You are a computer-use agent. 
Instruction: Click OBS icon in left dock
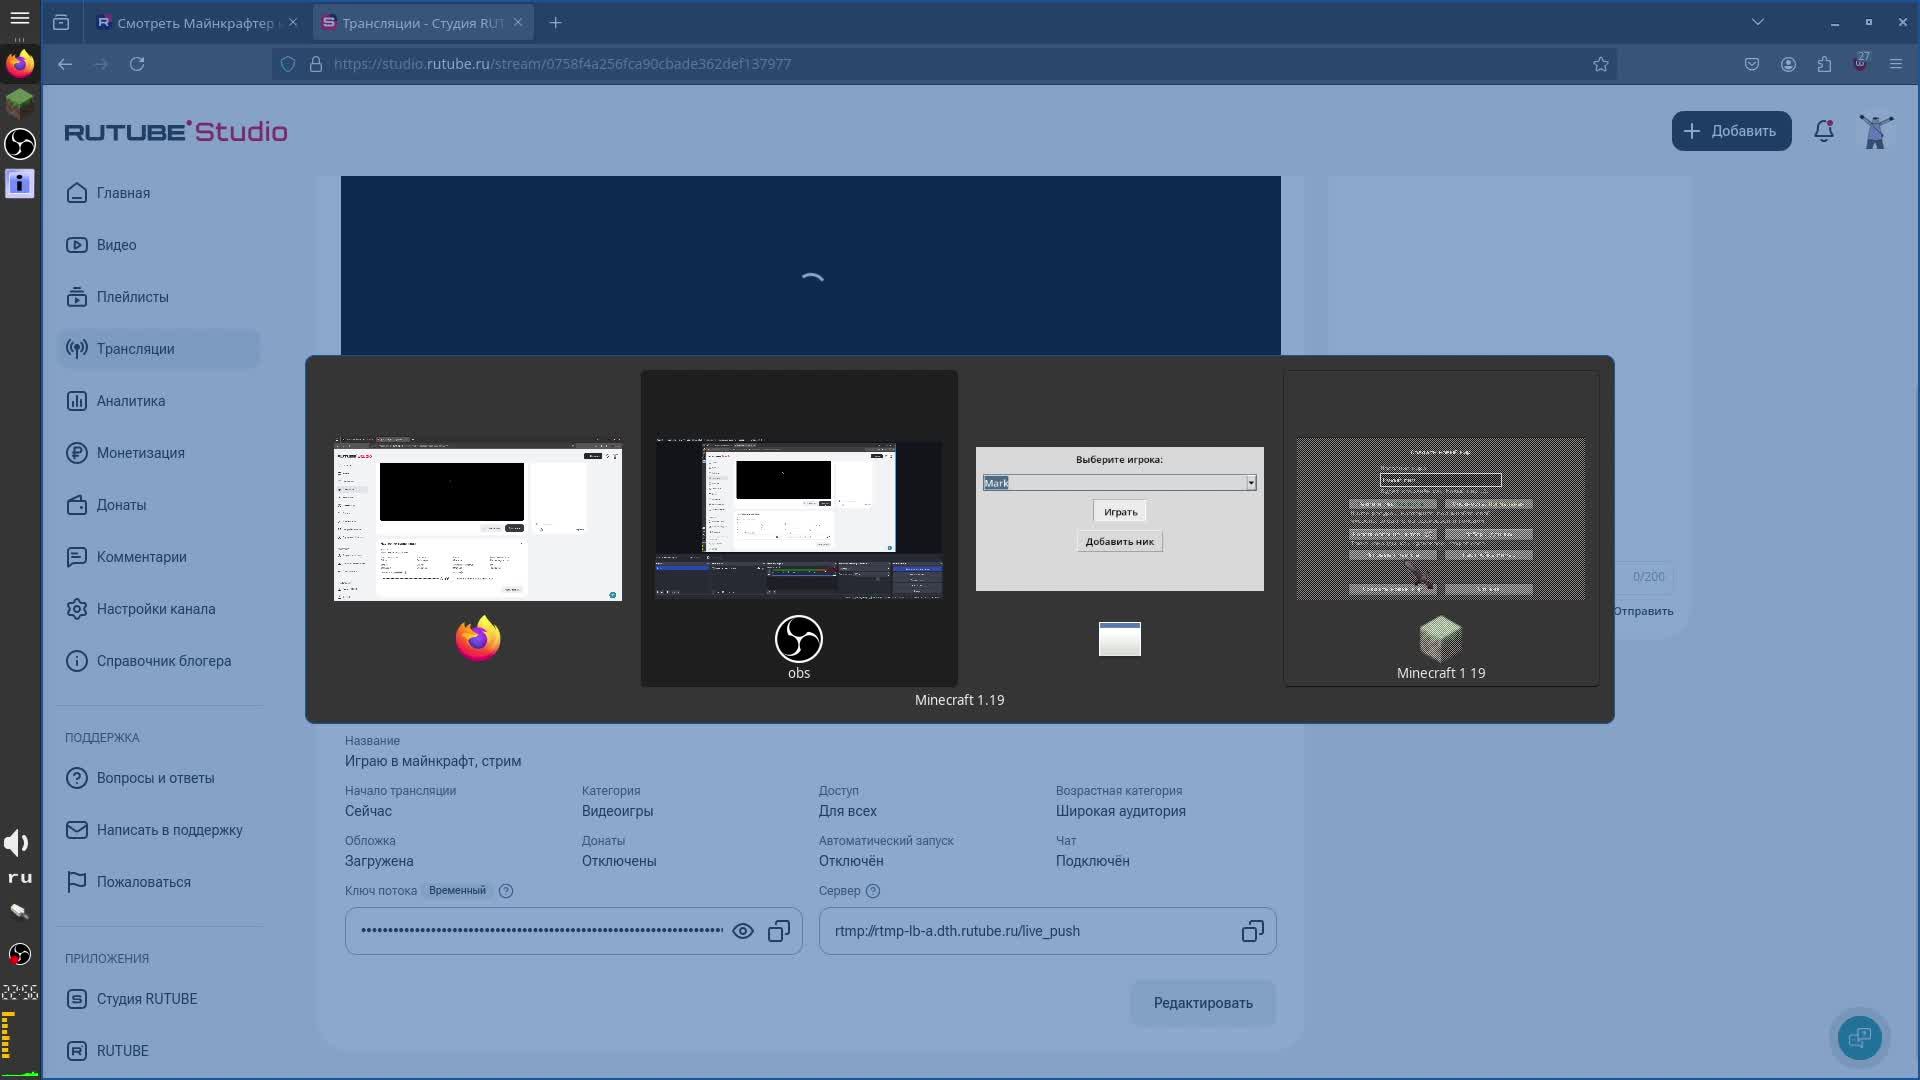(20, 144)
